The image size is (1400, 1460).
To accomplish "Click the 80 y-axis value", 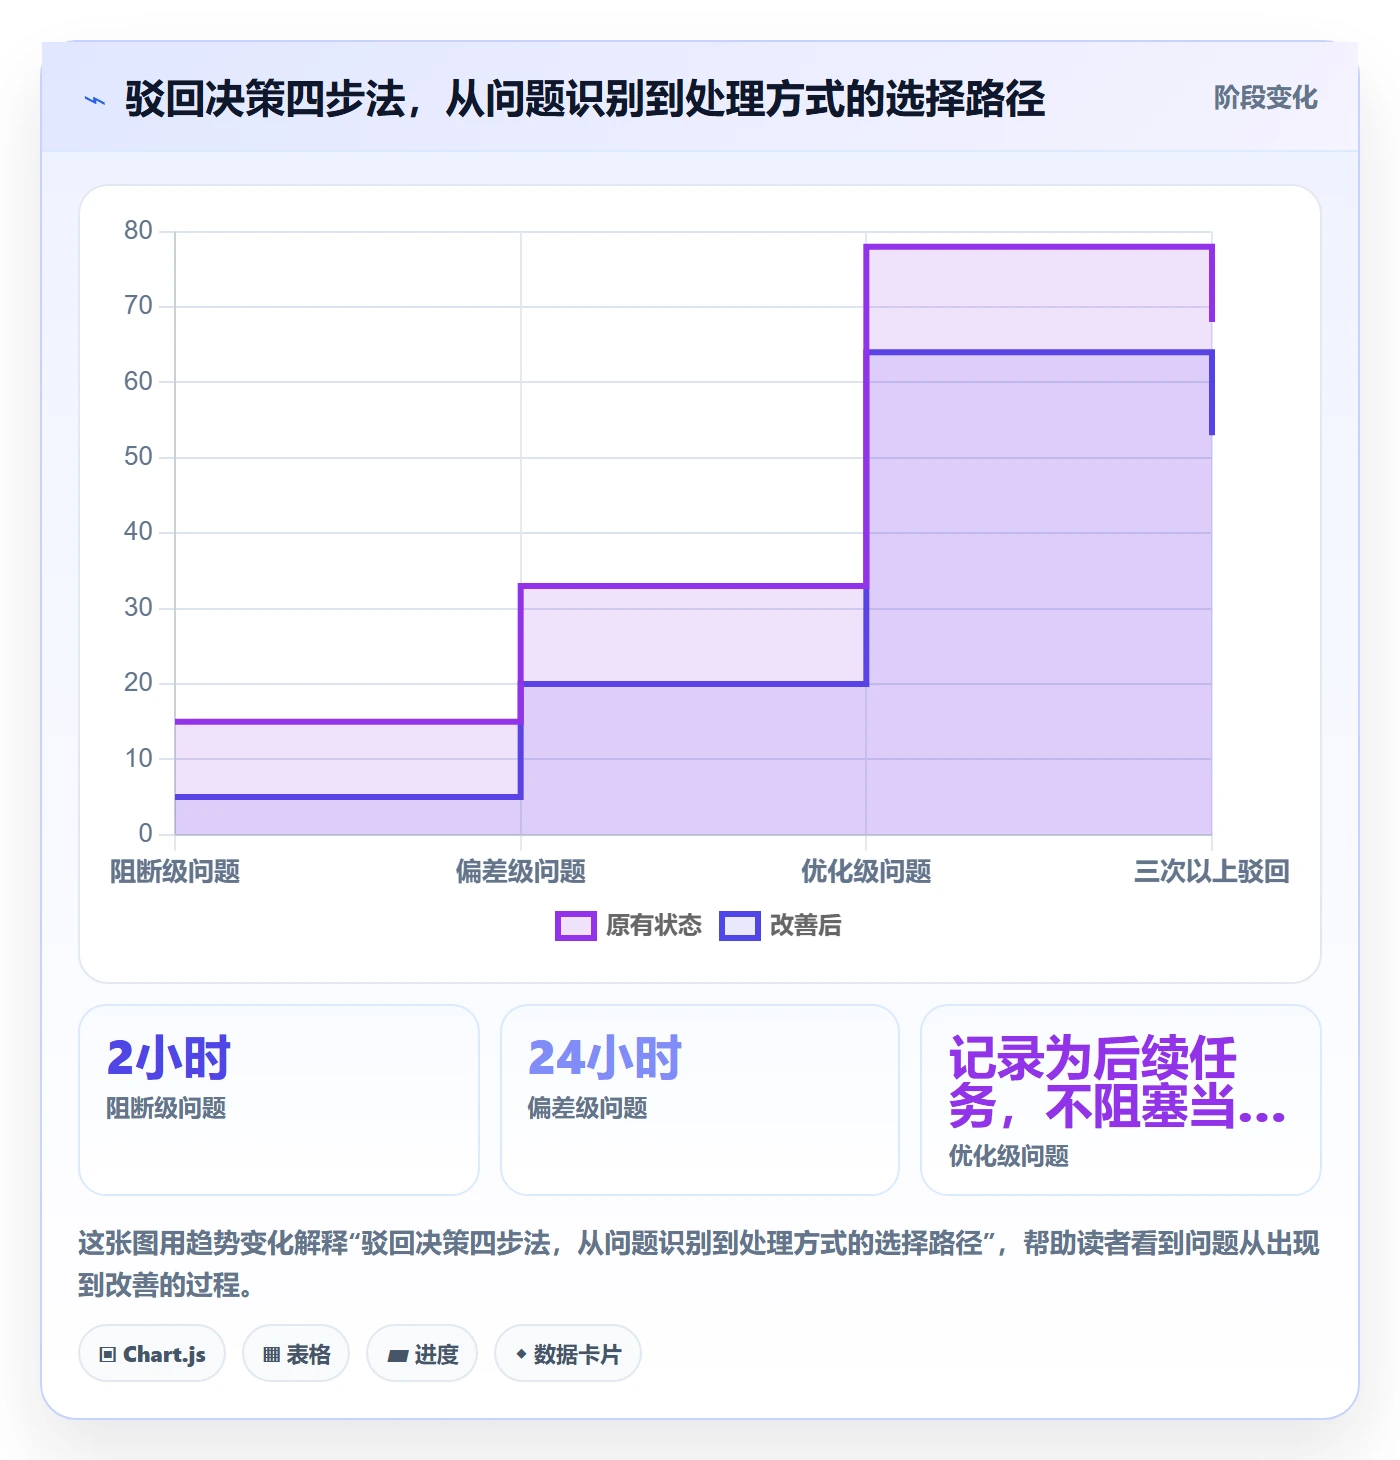I will [138, 231].
